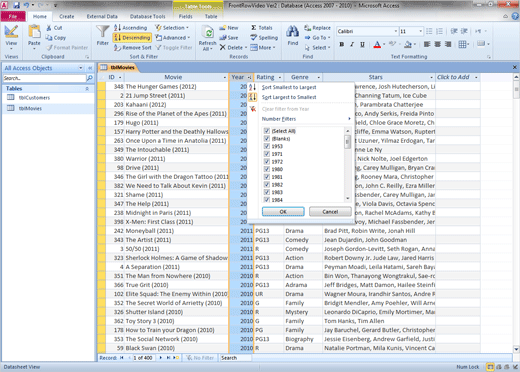The width and height of the screenshot is (520, 372).
Task: Apply underline text formatting
Action: tap(362, 44)
